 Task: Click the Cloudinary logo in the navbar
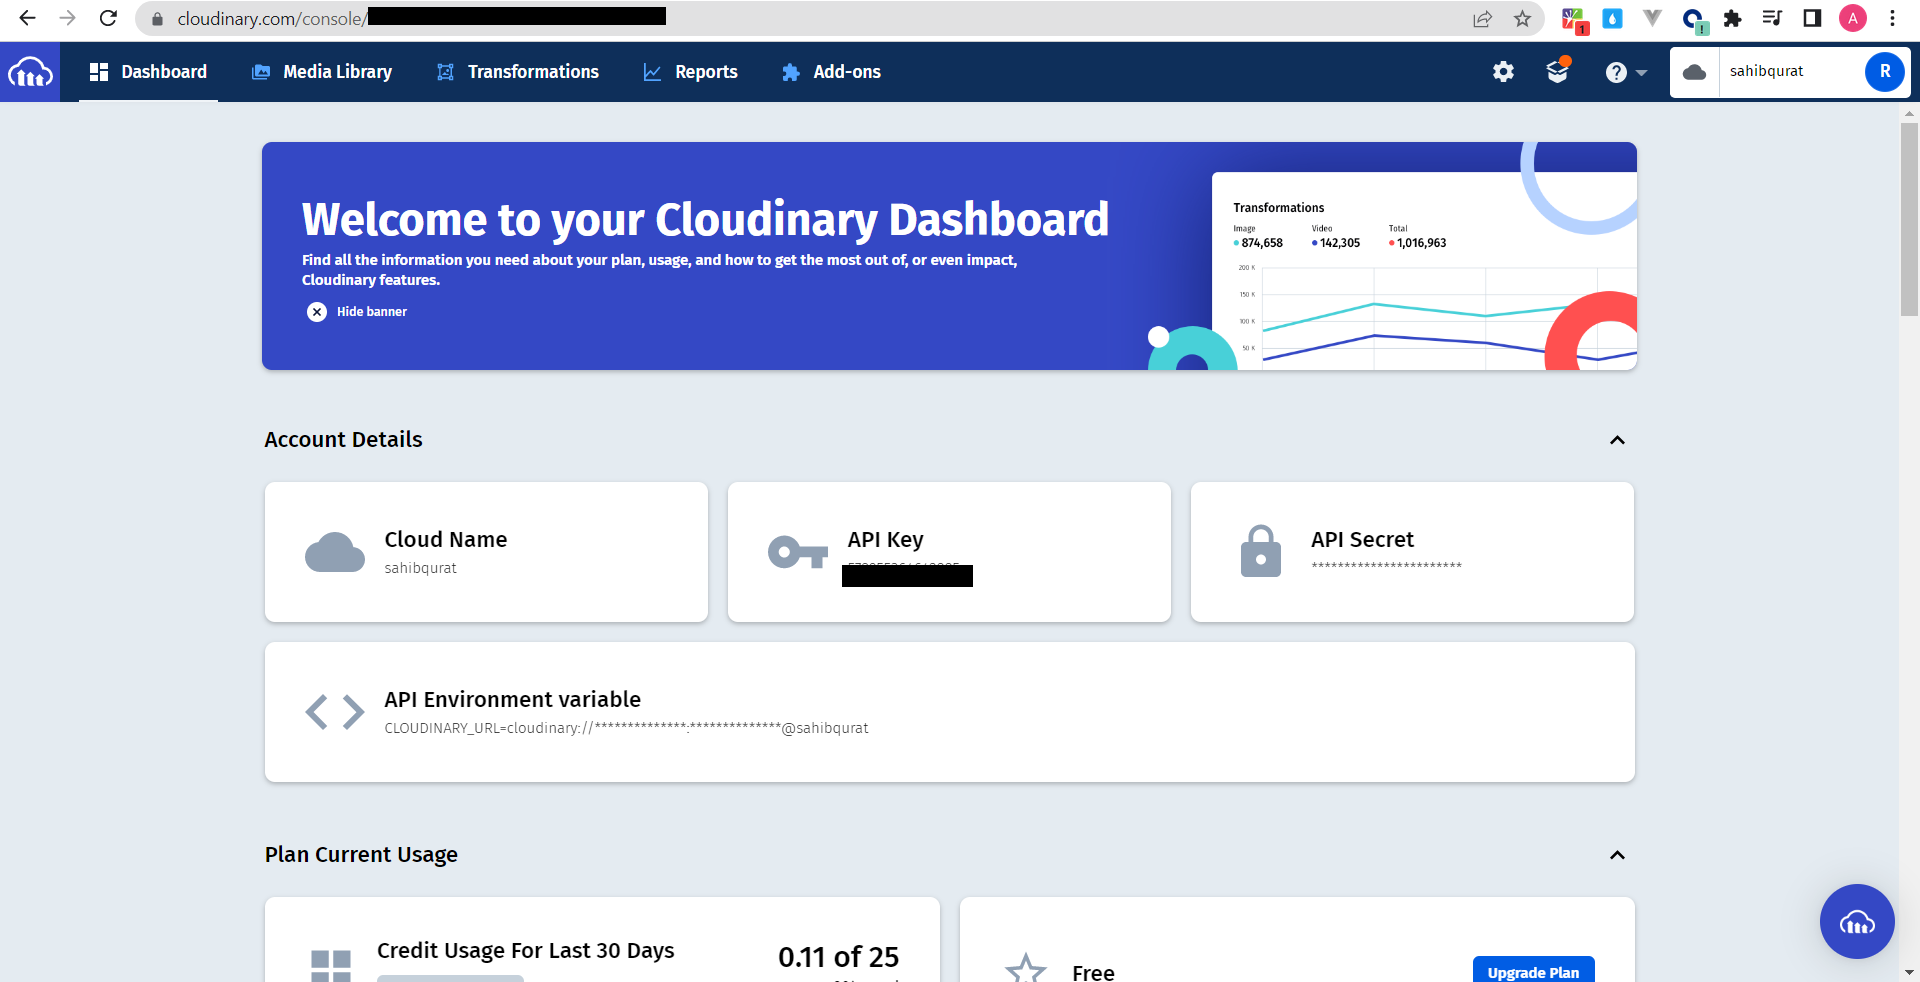coord(30,71)
